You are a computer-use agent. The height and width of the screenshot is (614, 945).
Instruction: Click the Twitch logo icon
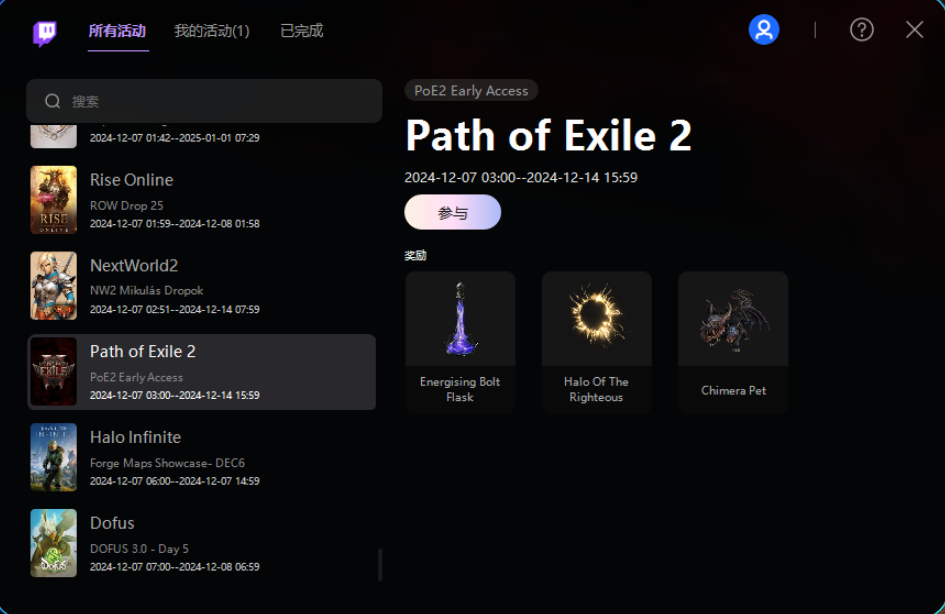45,33
